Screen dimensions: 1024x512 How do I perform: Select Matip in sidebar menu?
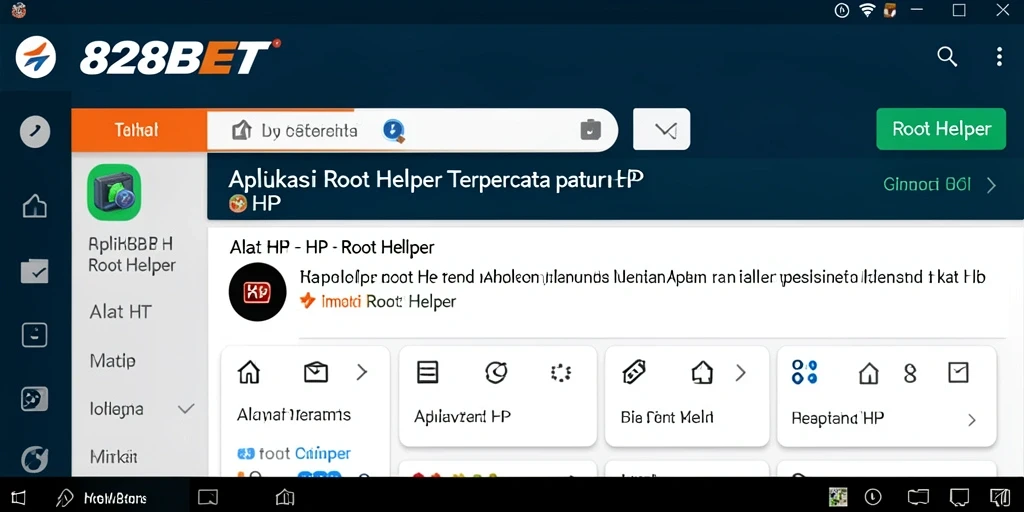[112, 360]
